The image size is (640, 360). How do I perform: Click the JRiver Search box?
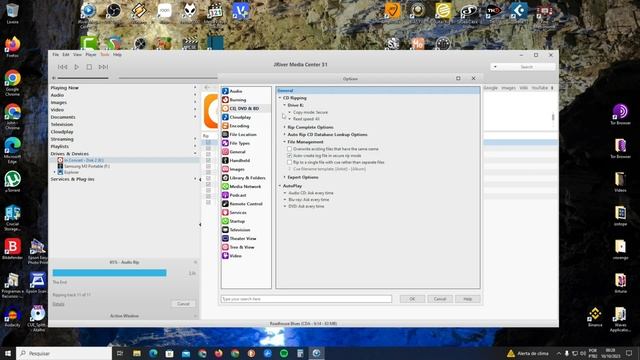coord(523,67)
